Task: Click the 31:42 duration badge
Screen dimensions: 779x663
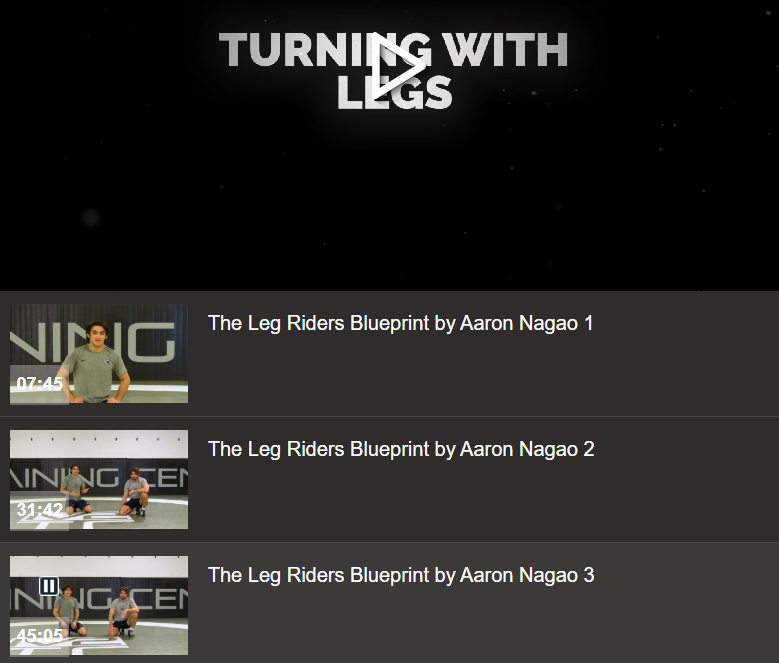Action: pos(39,510)
